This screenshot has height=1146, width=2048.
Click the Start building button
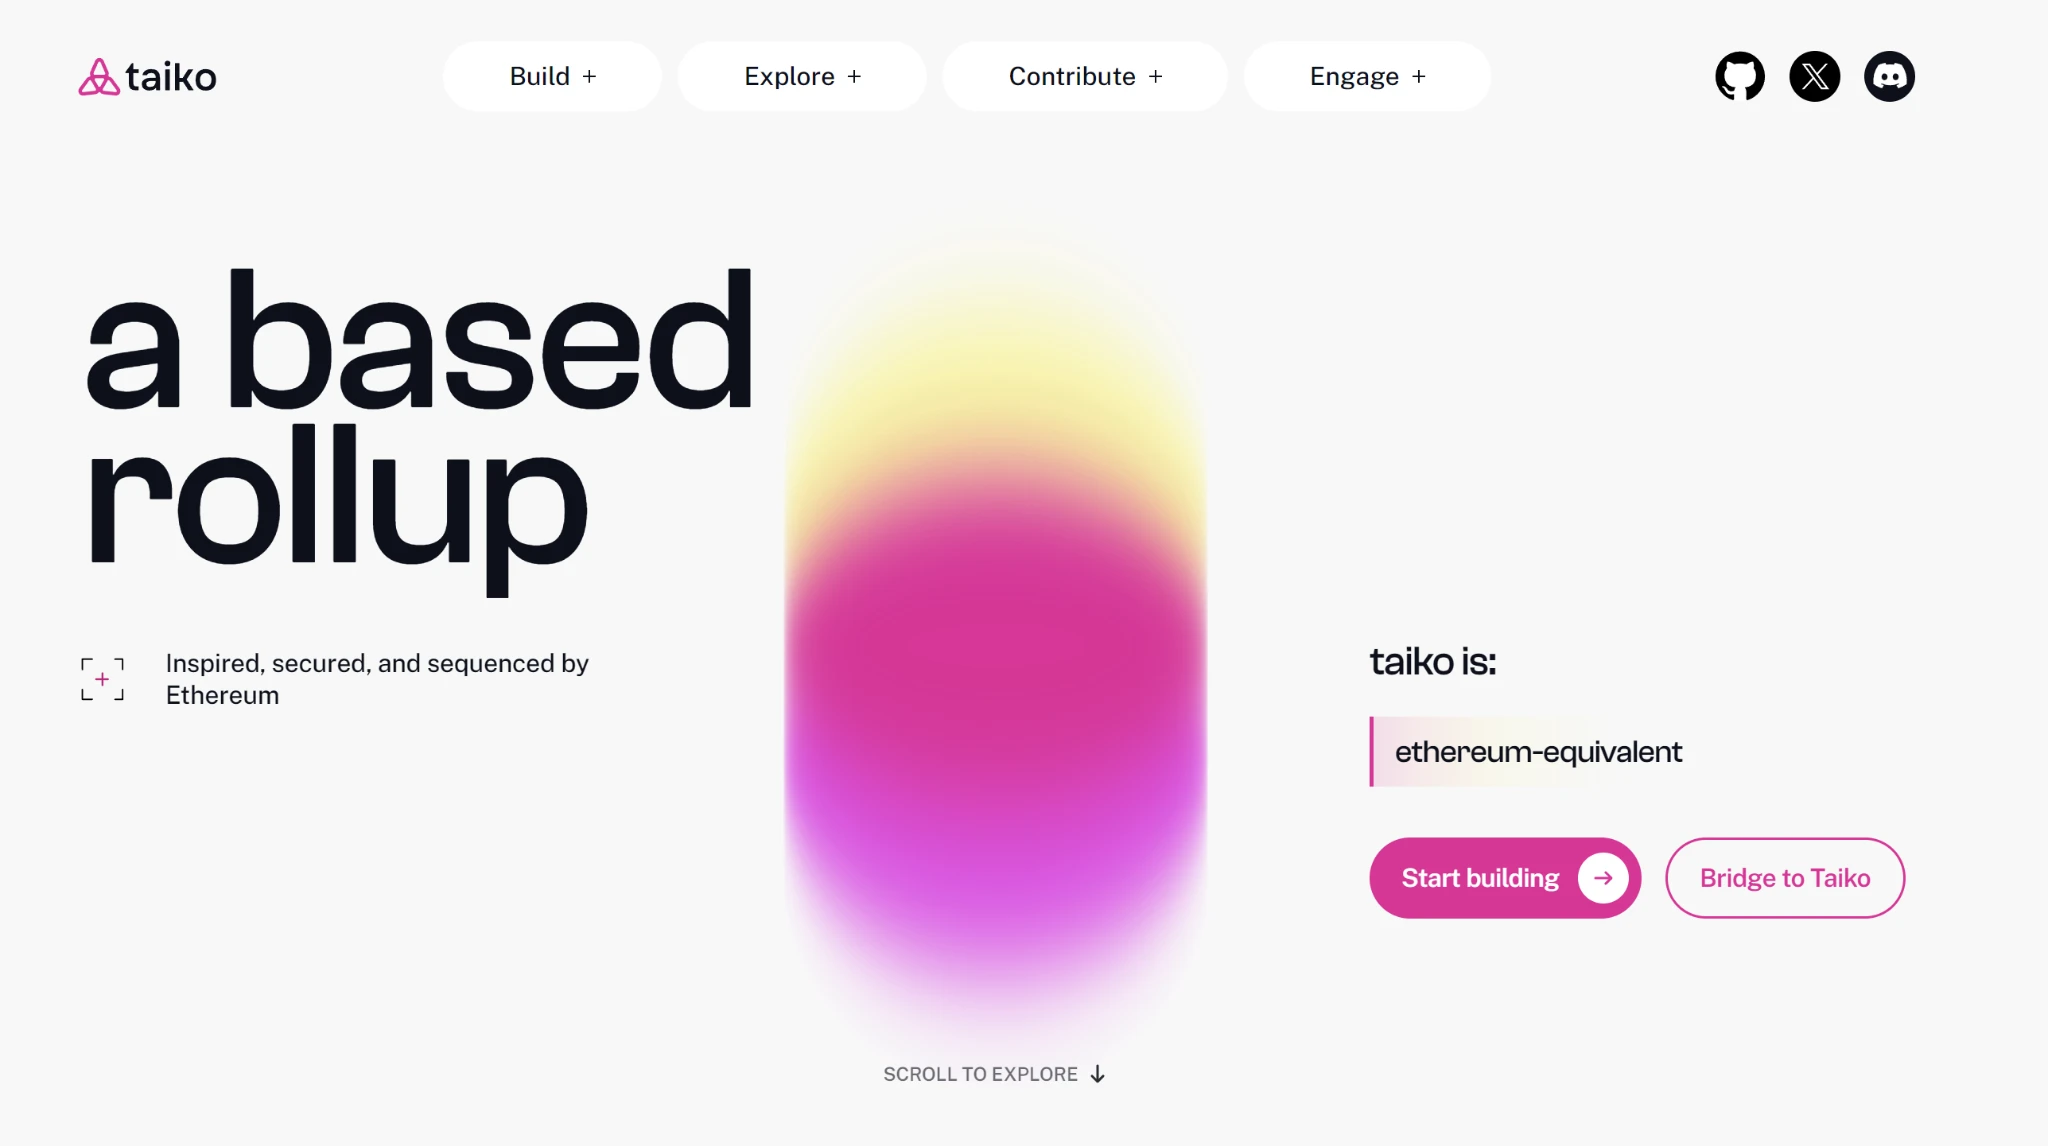pyautogui.click(x=1505, y=877)
